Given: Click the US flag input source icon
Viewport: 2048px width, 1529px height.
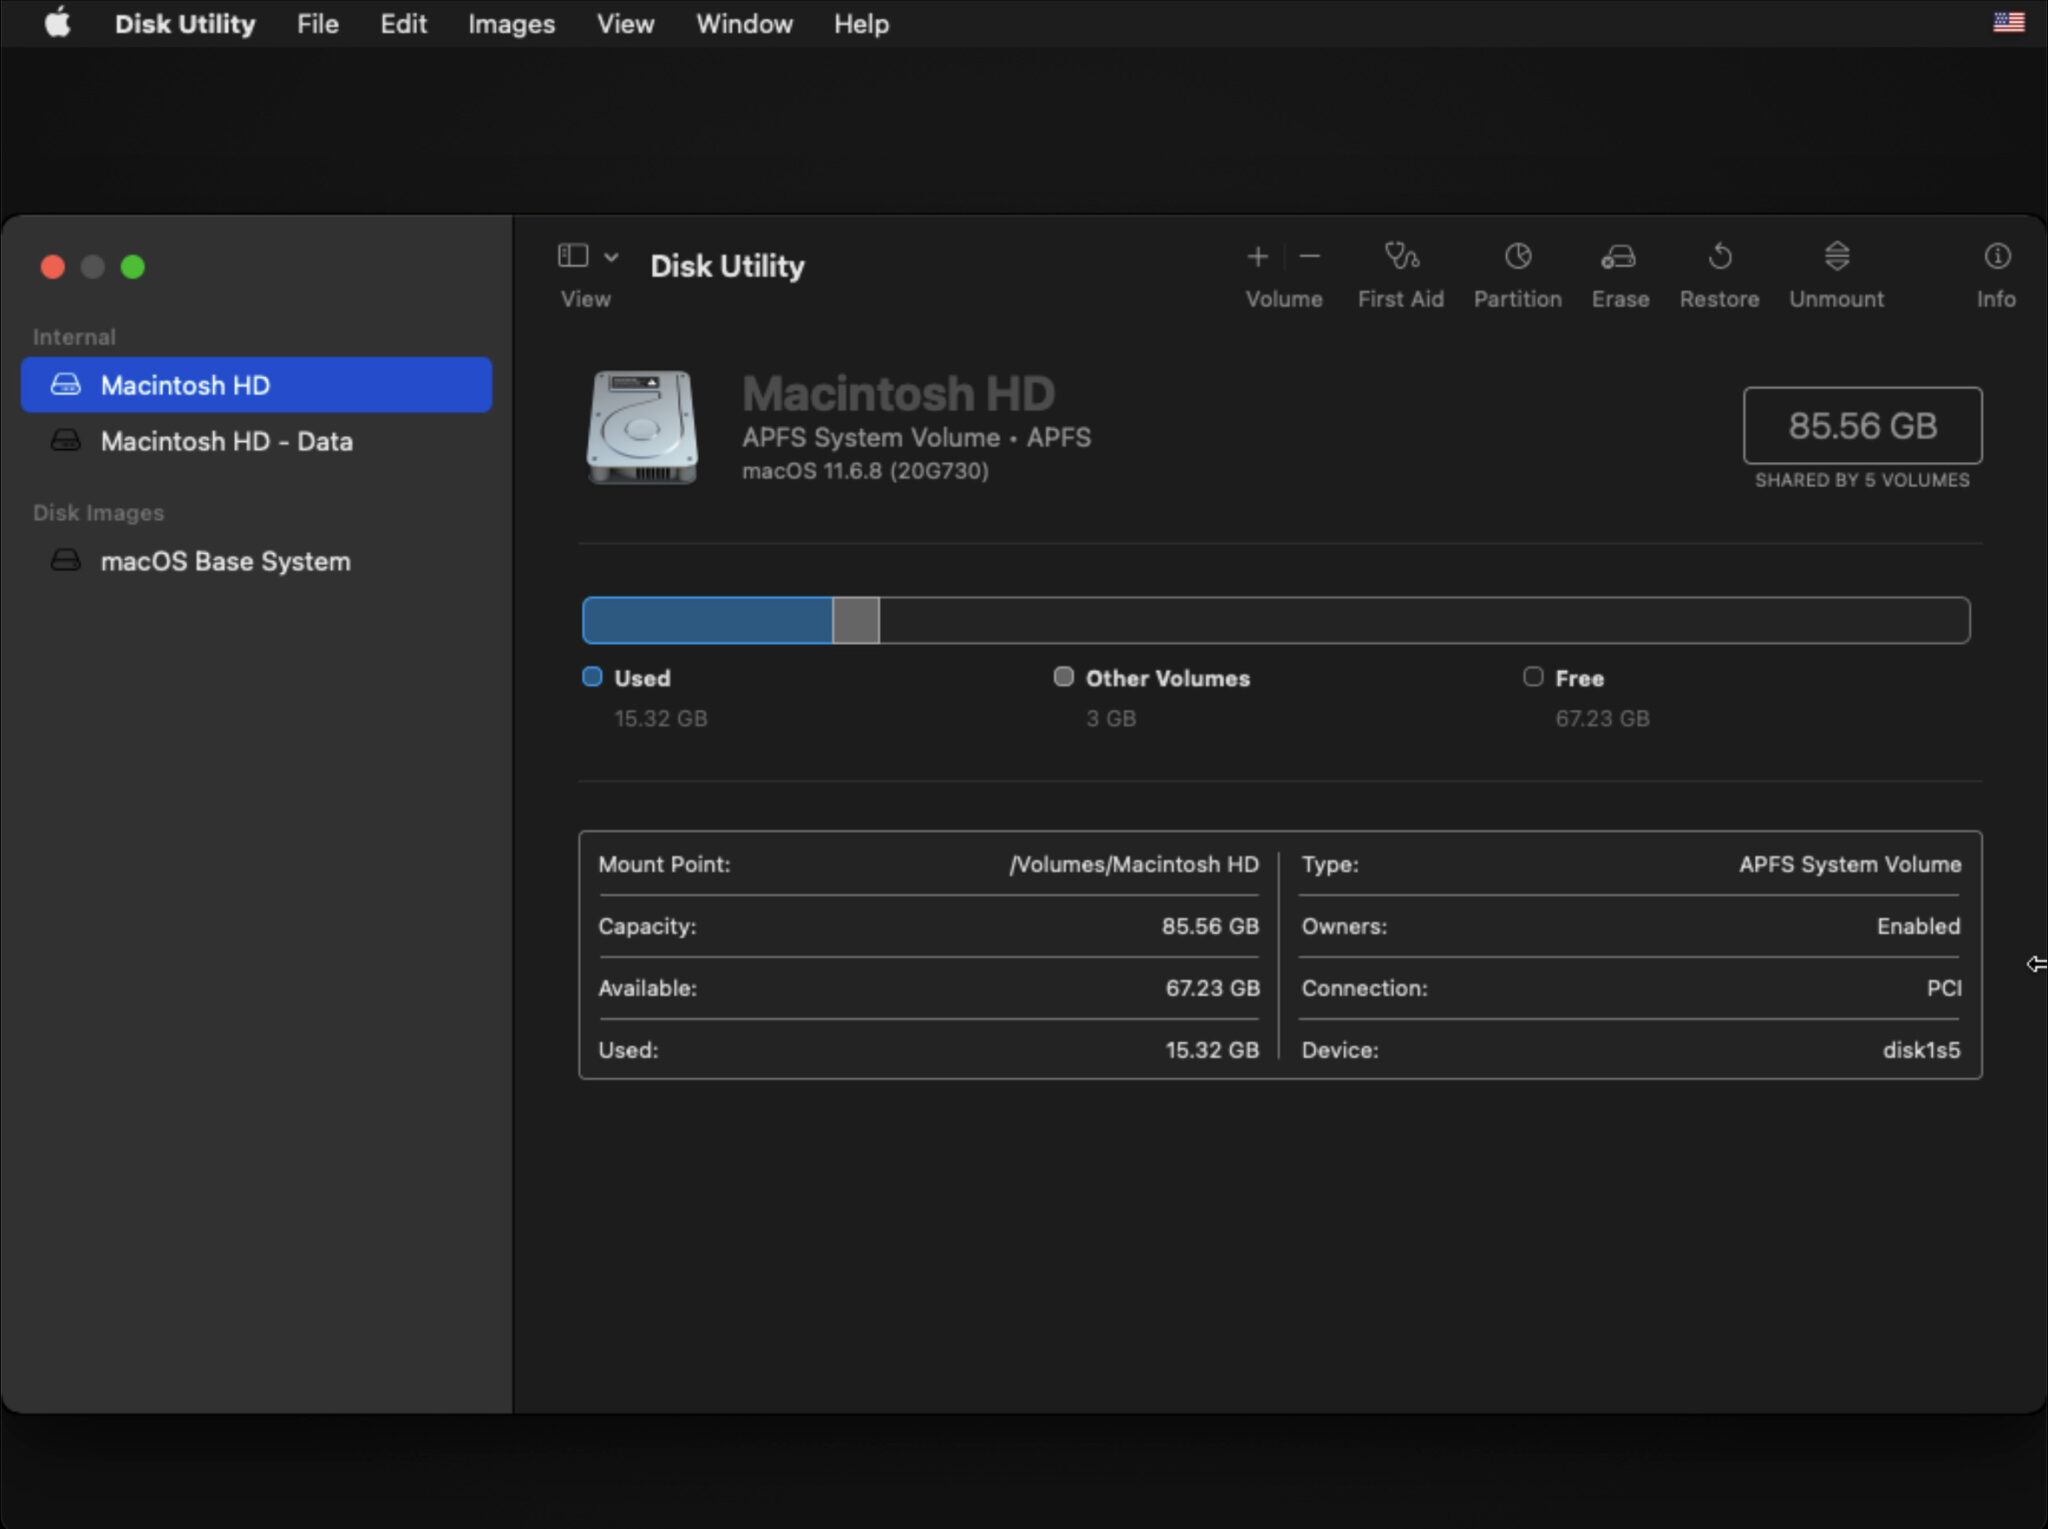Looking at the screenshot, I should point(2008,22).
